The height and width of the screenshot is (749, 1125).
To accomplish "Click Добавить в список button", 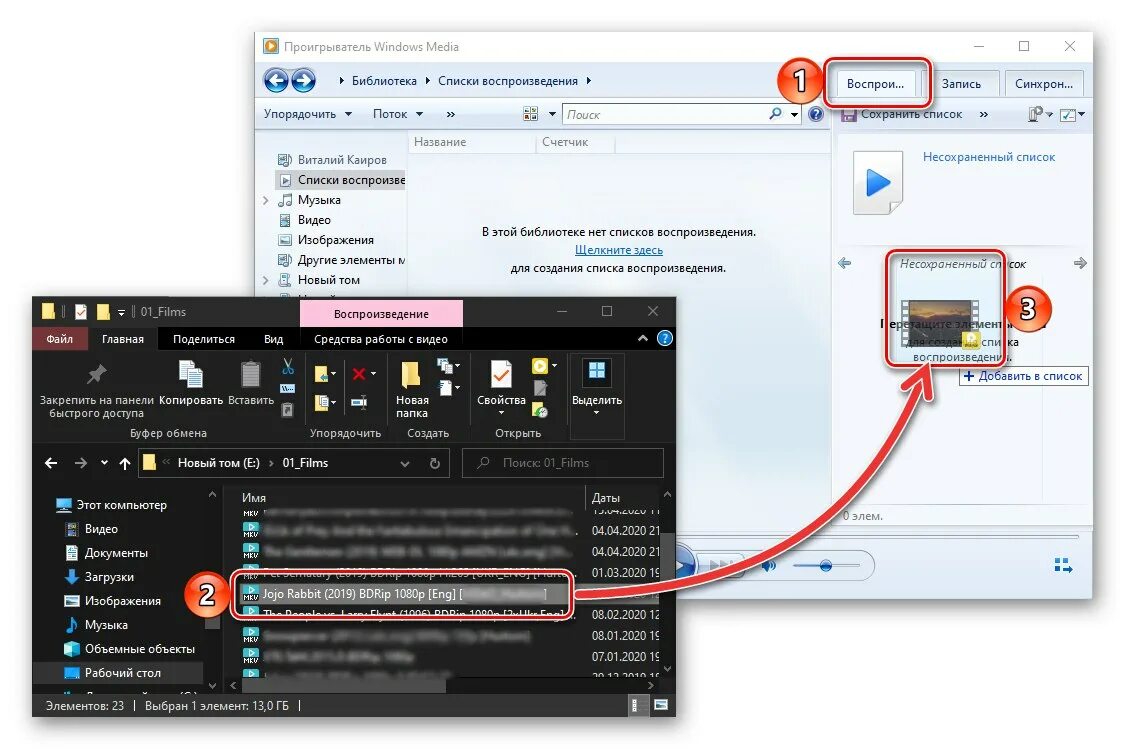I will (1024, 376).
